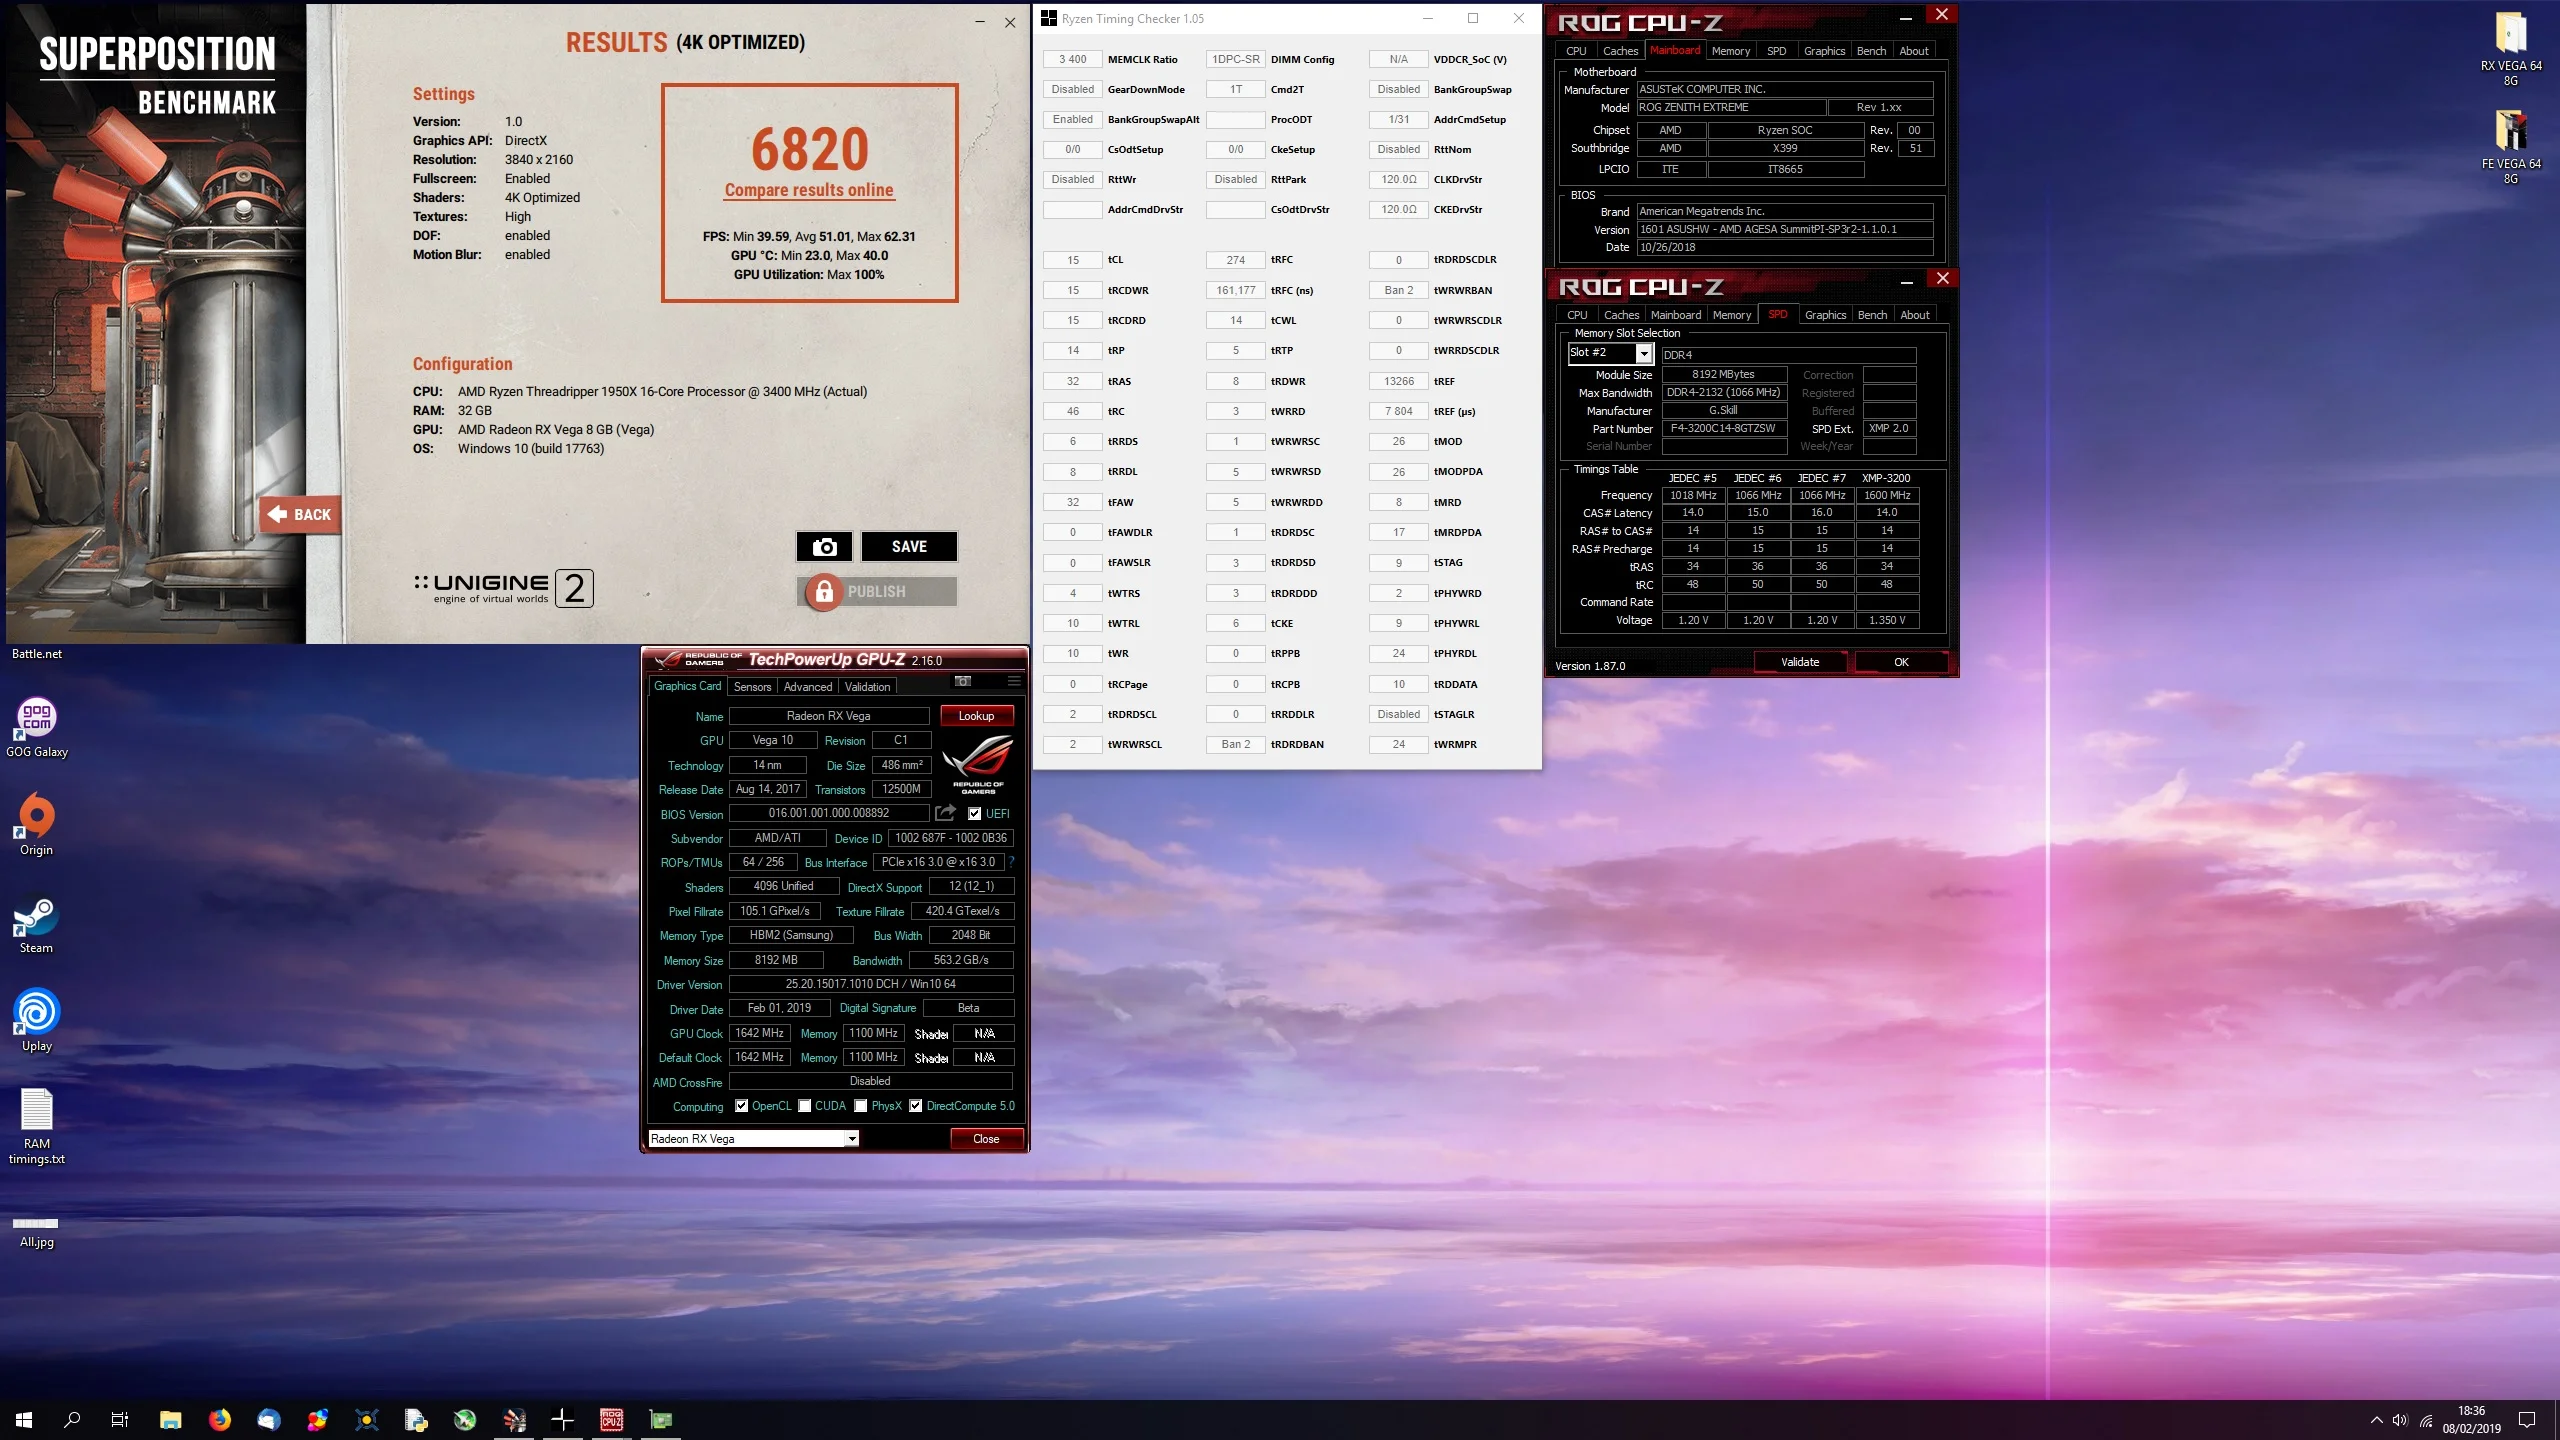This screenshot has height=1440, width=2560.
Task: Click the Lookup button in GPU-Z
Action: pos(976,716)
